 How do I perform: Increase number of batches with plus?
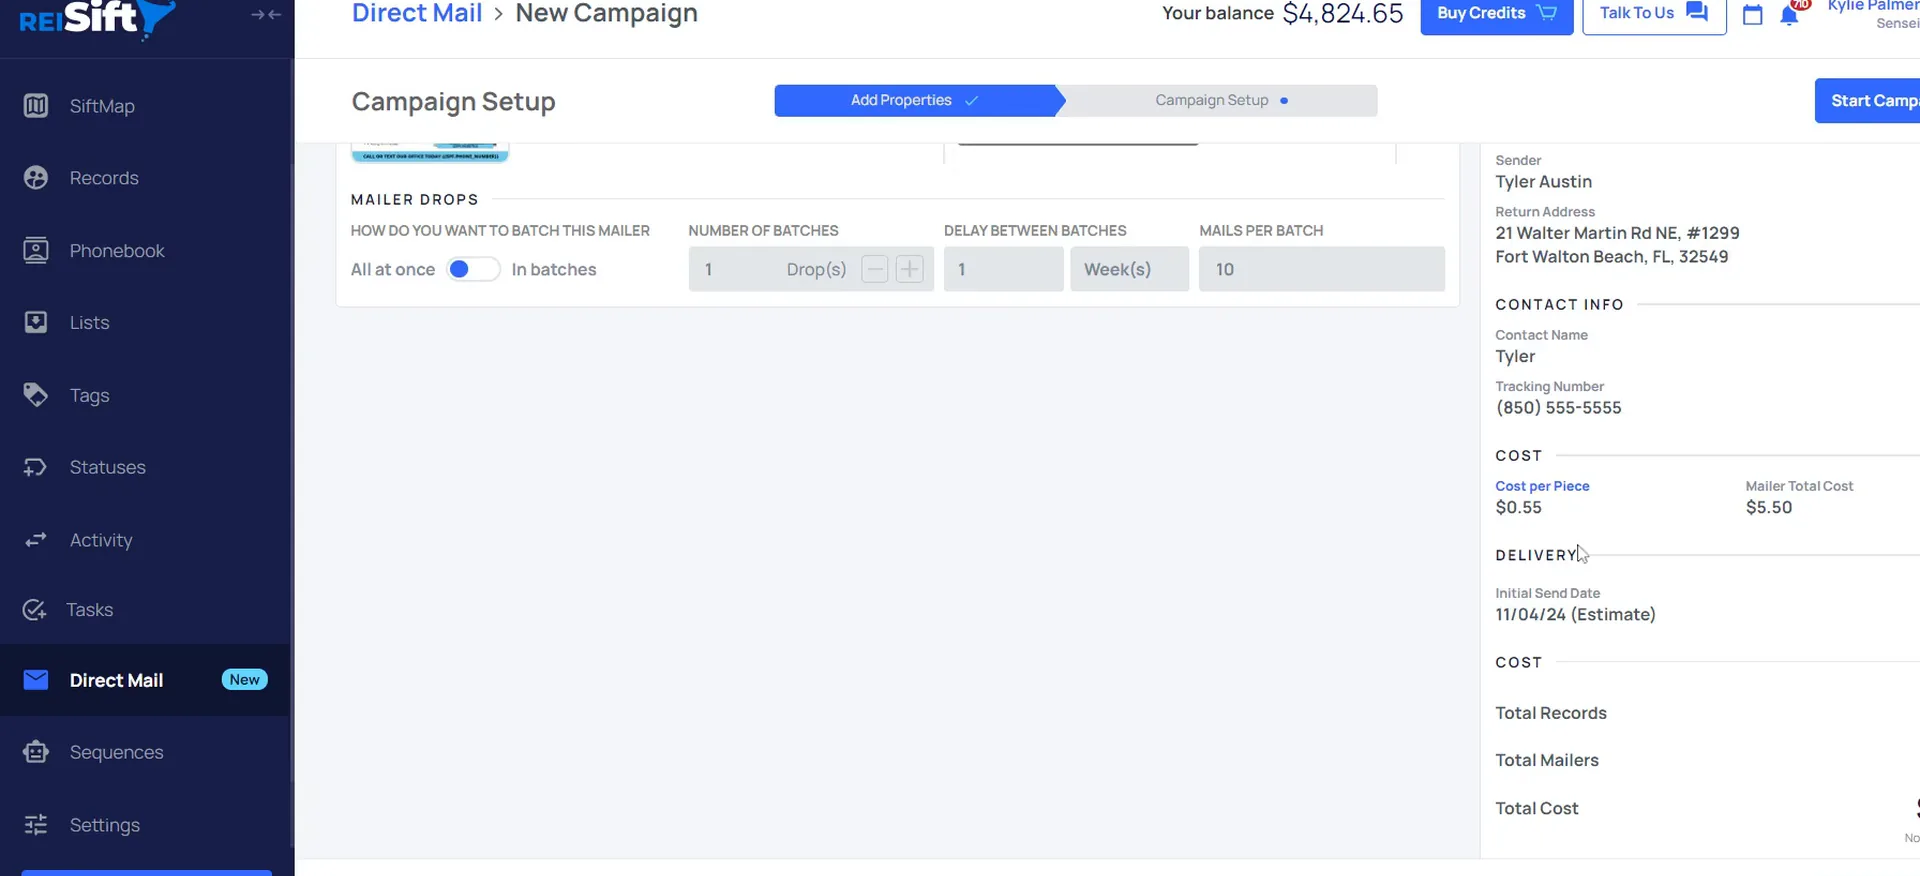[909, 269]
